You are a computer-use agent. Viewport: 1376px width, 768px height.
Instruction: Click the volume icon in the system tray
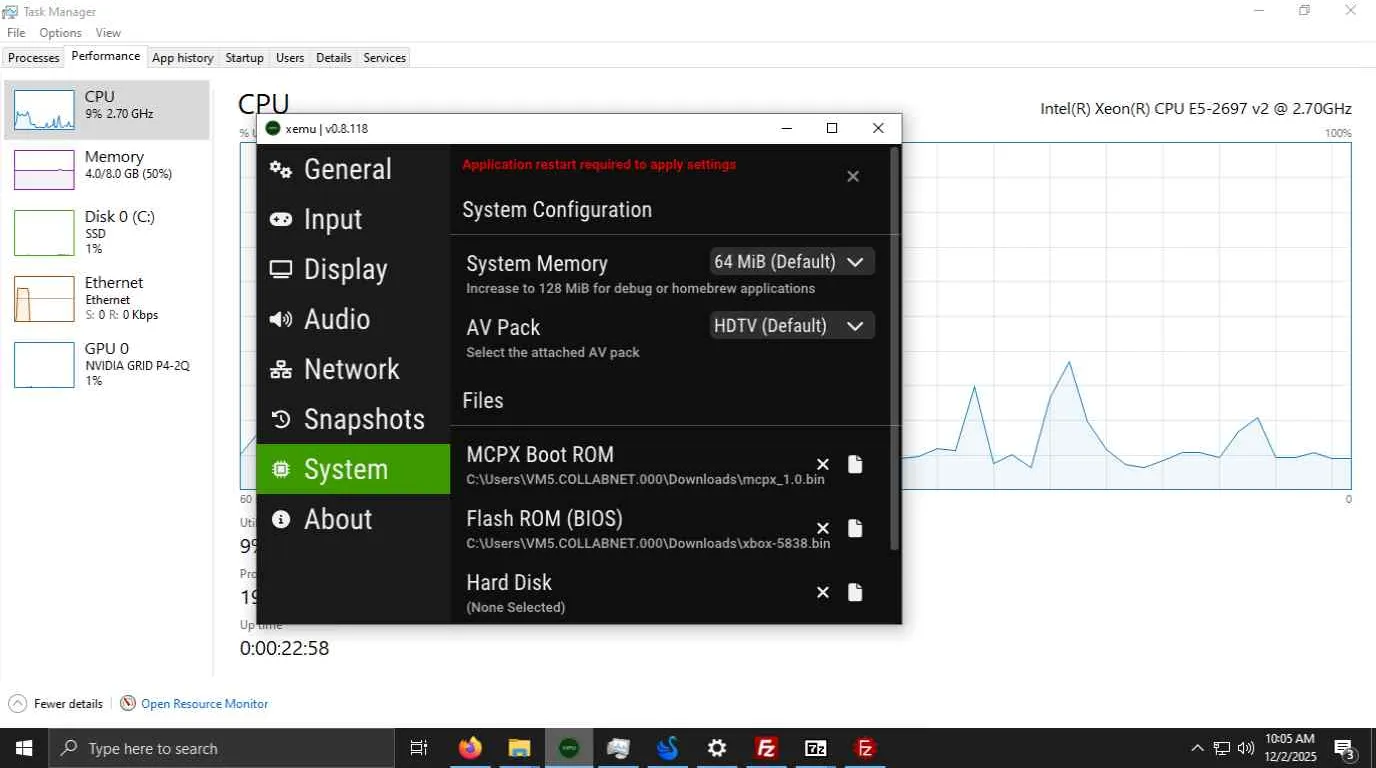coord(1246,748)
